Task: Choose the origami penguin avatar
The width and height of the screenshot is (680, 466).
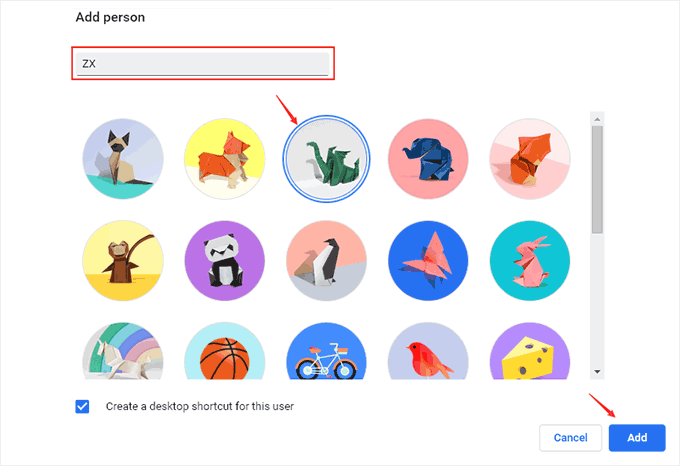Action: tap(326, 261)
